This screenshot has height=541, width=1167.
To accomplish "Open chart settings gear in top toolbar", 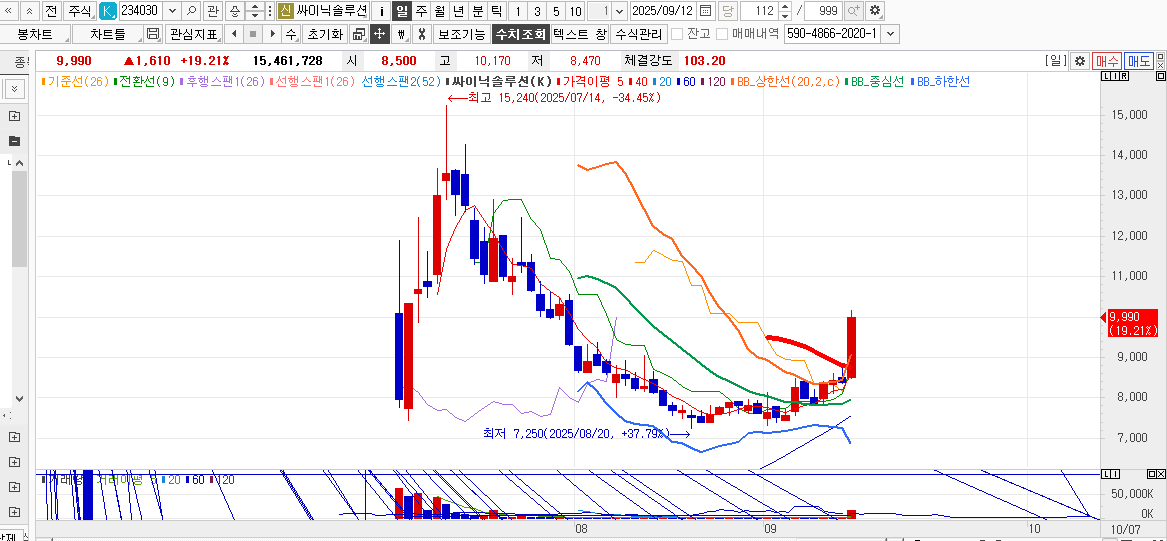I will click(x=875, y=11).
